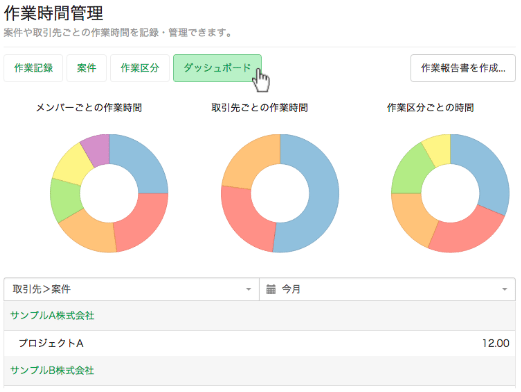Click the ダッシュボード tab
The image size is (521, 392).
217,68
